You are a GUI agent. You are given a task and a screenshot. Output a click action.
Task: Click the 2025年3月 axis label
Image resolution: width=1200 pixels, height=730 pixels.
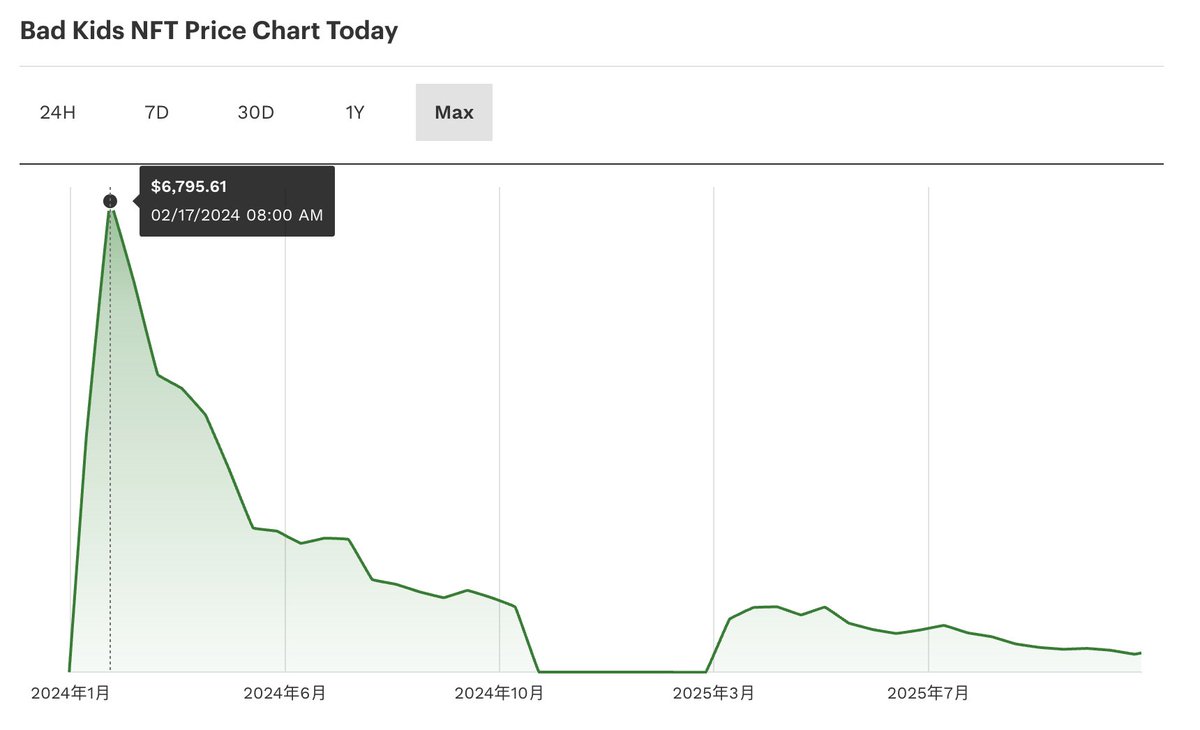[714, 693]
